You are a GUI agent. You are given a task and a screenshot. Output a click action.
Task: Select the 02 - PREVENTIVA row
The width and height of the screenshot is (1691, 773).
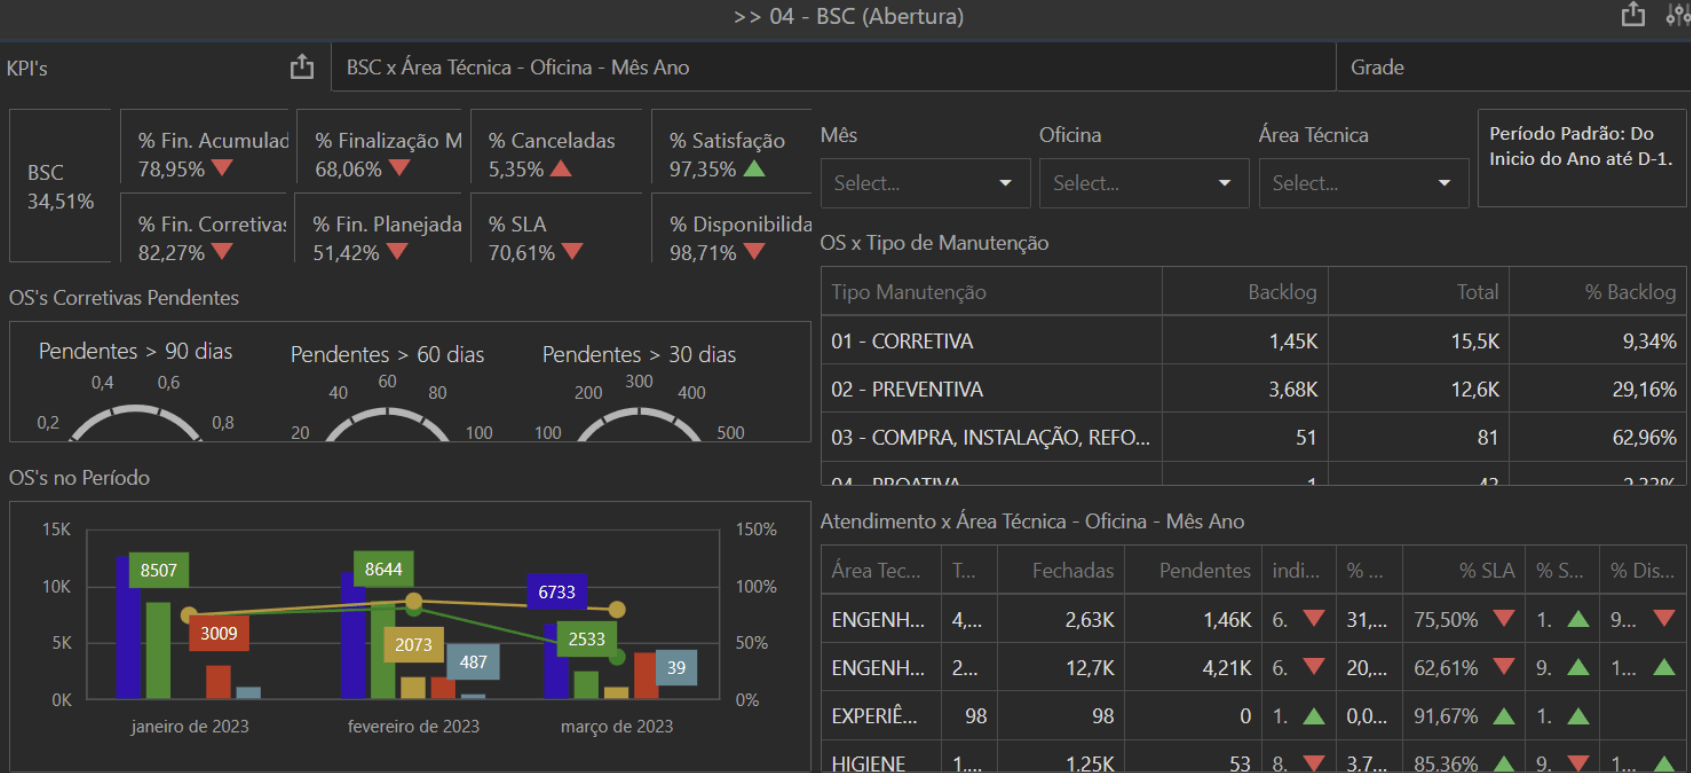(1254, 389)
